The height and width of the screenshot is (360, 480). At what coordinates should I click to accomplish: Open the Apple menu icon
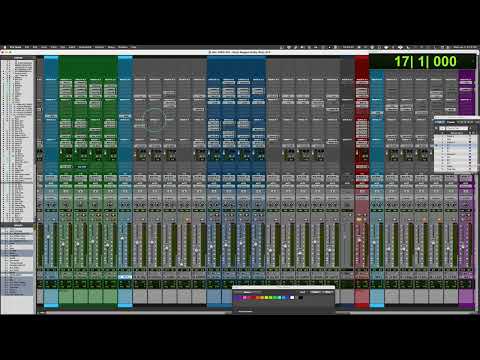pyautogui.click(x=5, y=47)
